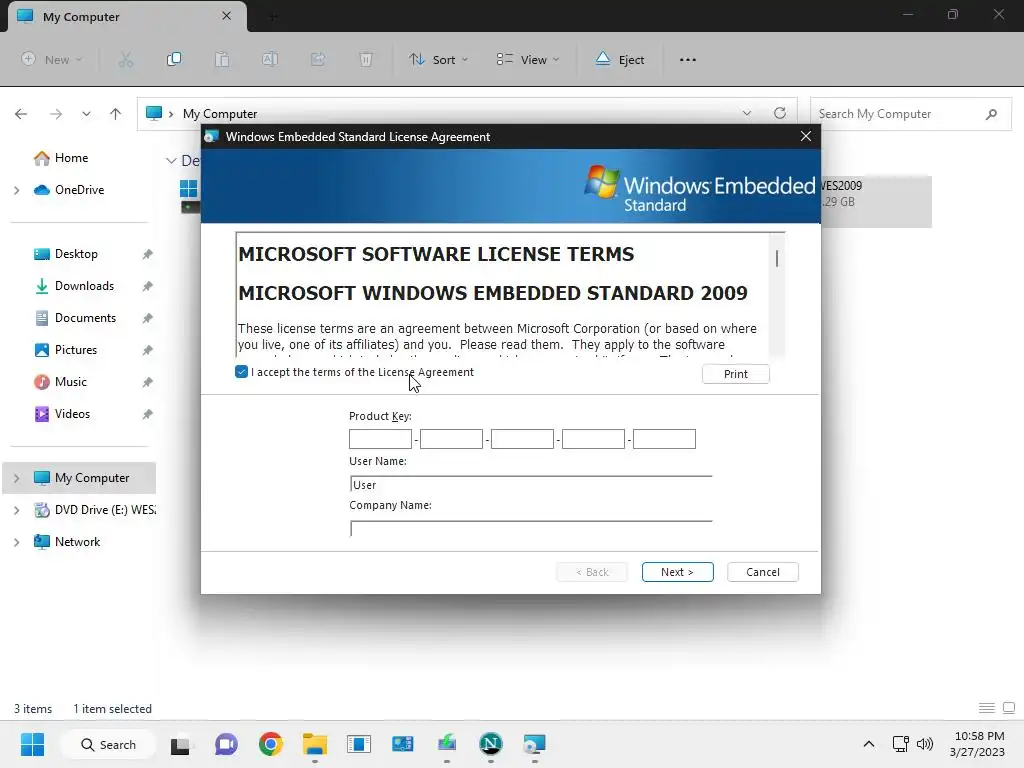Click the Cut icon in Explorer toolbar
This screenshot has width=1024, height=768.
click(126, 59)
